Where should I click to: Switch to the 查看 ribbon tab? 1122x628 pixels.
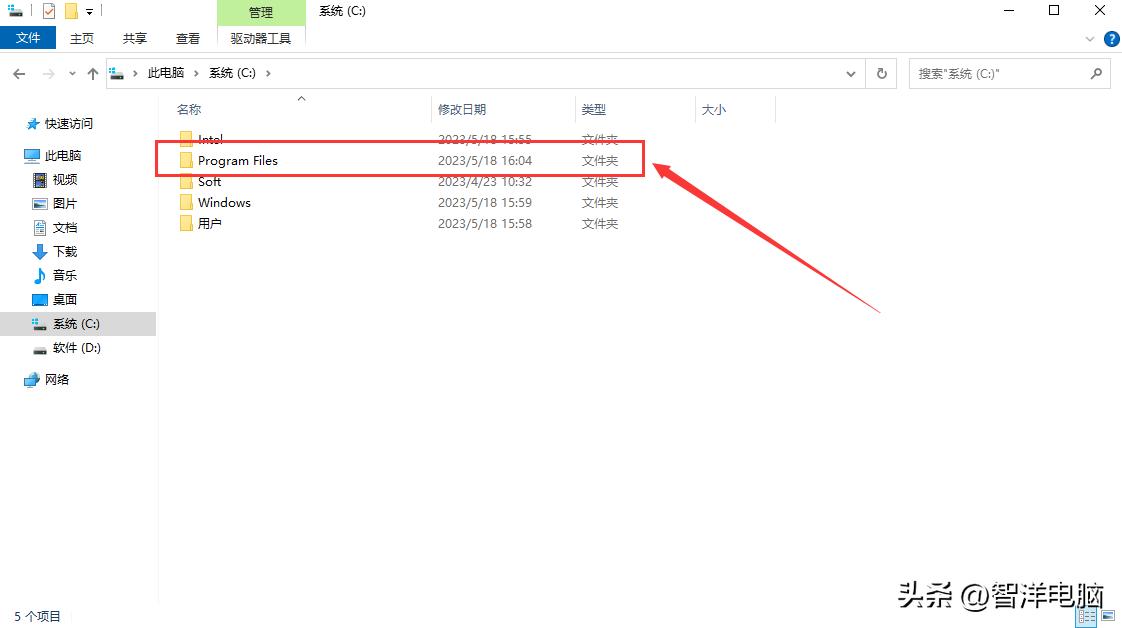coord(188,38)
